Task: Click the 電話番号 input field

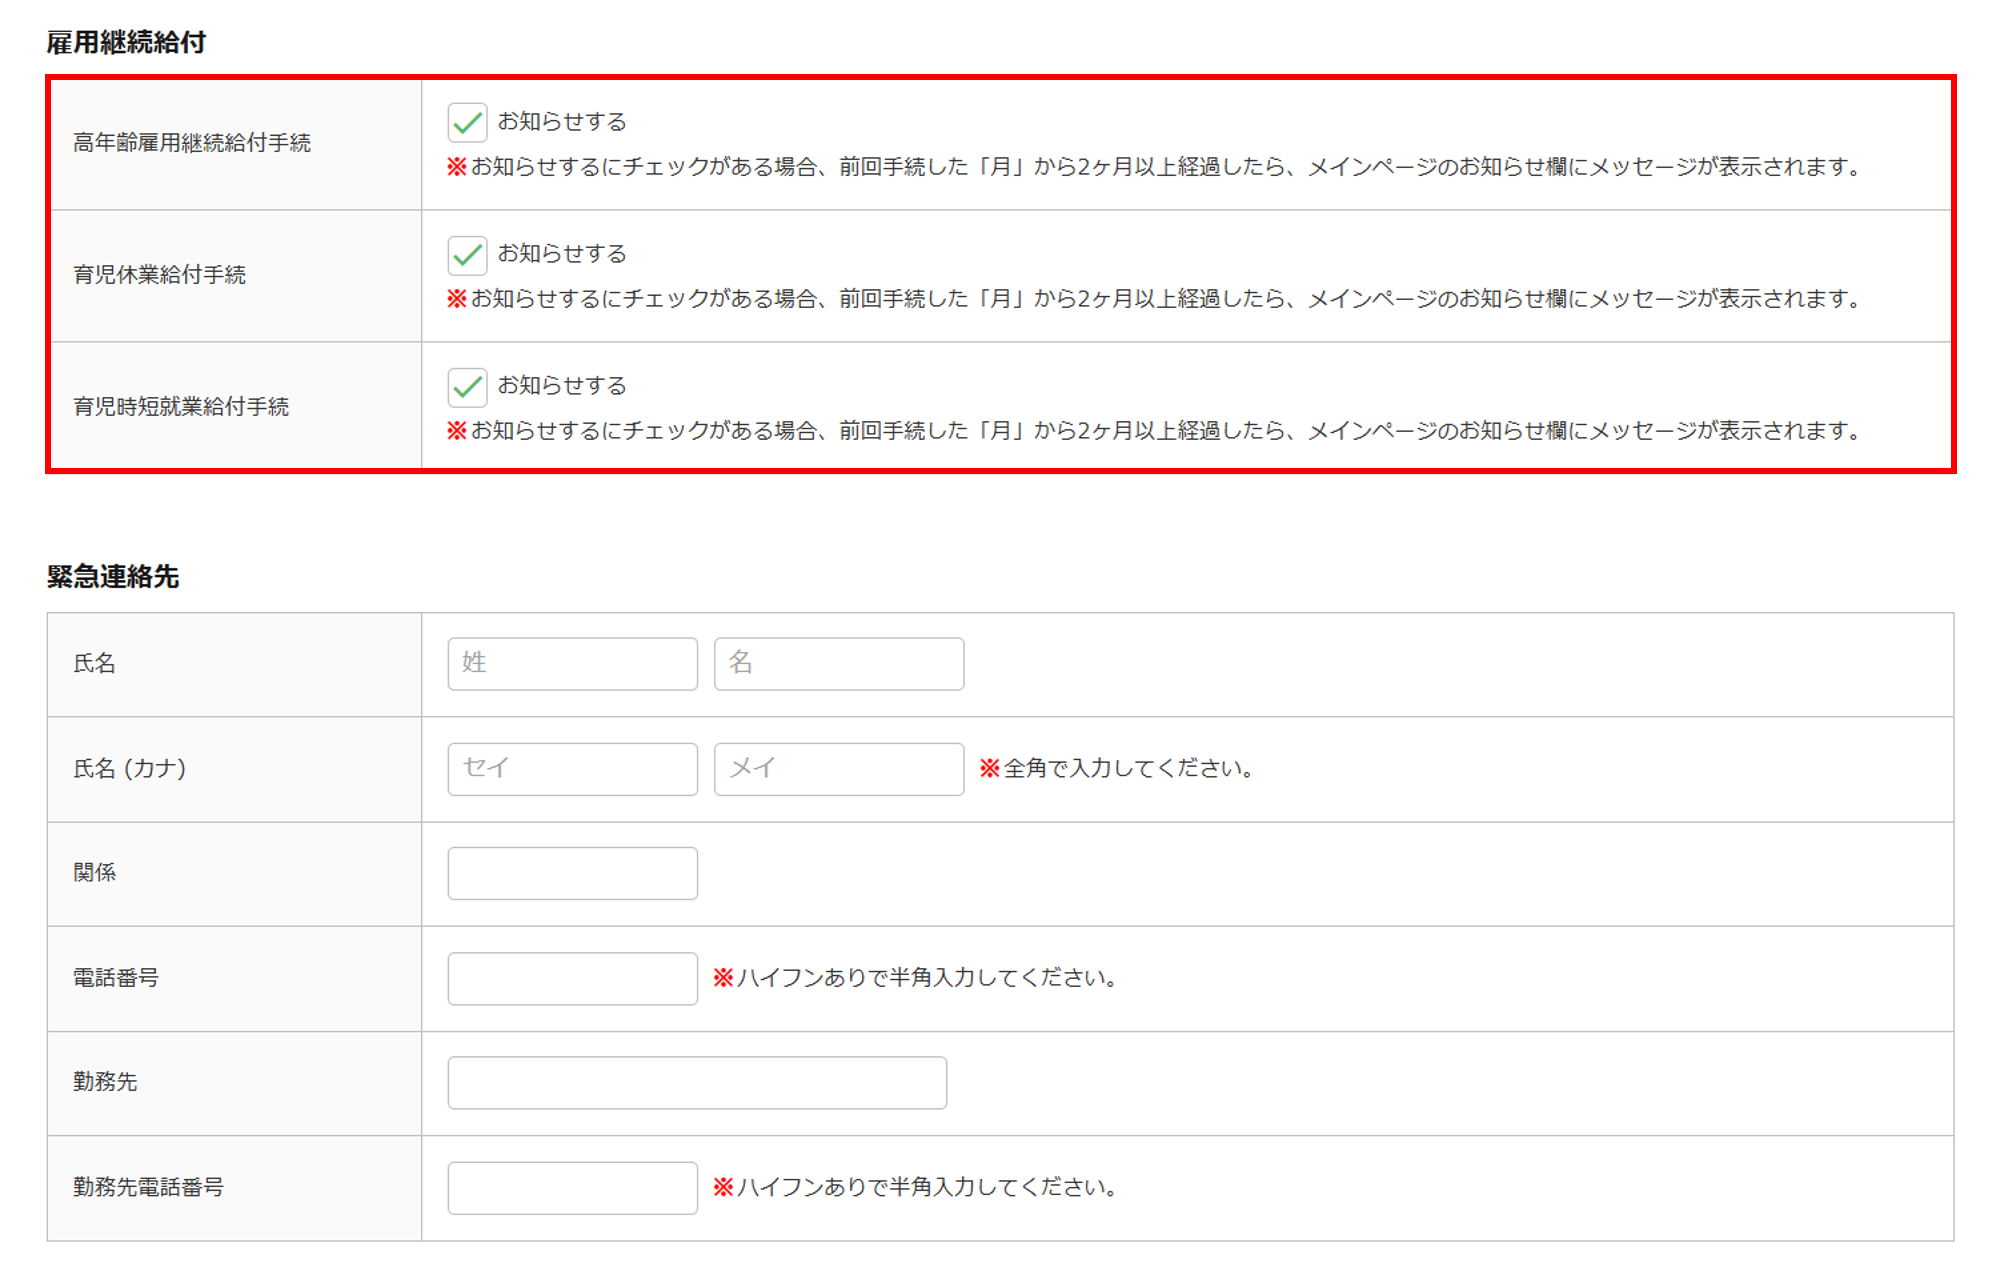Action: [x=572, y=978]
